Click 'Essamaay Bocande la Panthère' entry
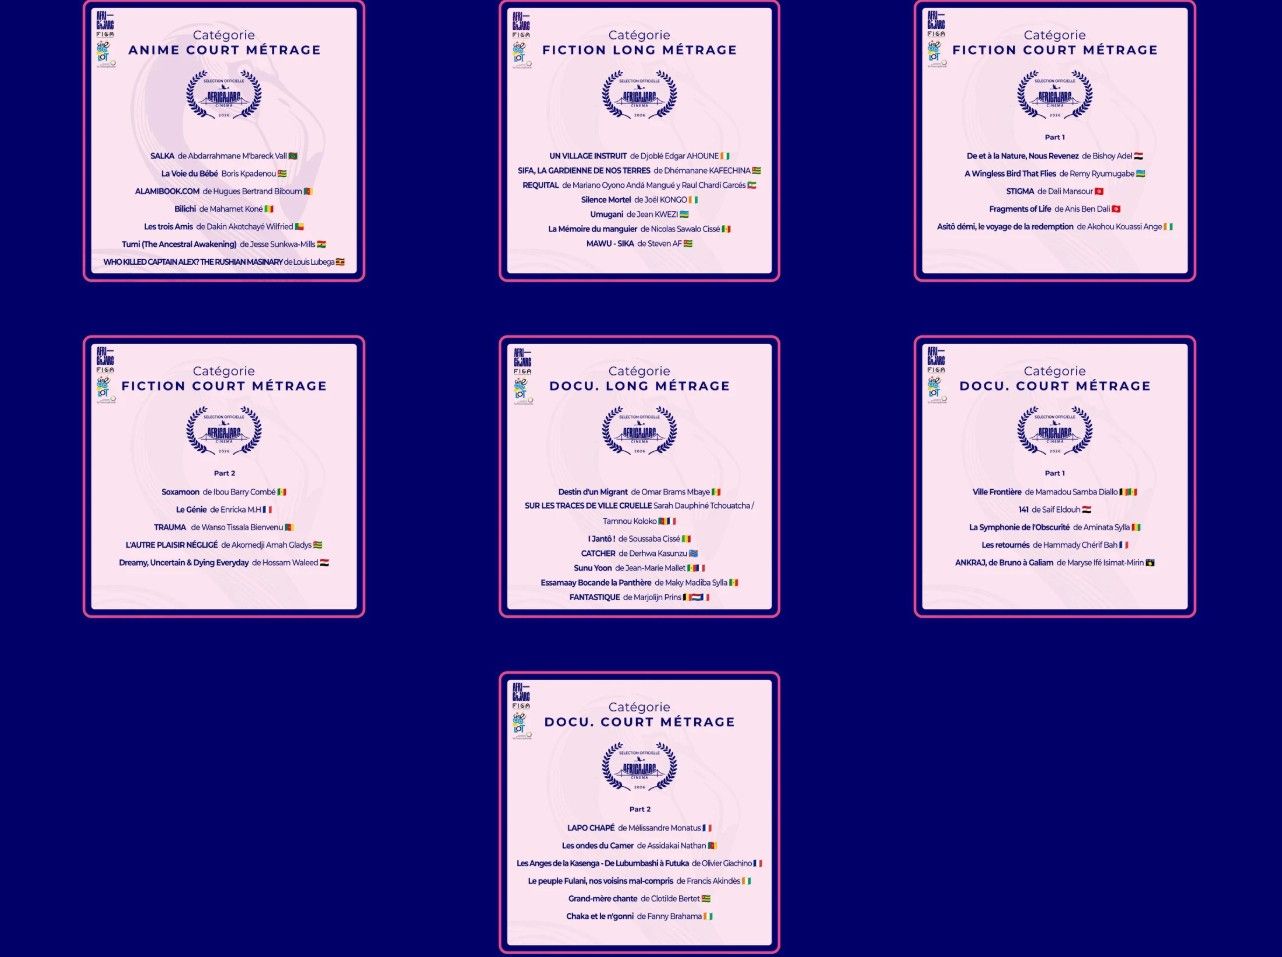This screenshot has width=1282, height=957. coord(639,583)
